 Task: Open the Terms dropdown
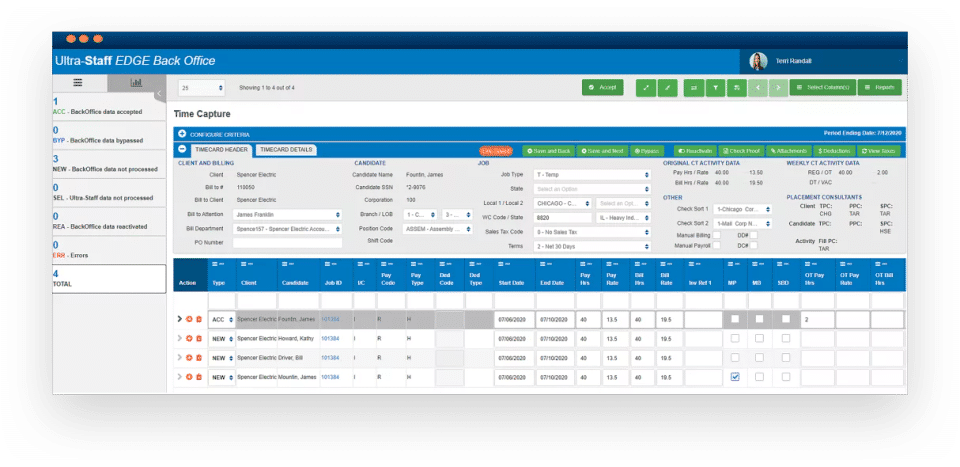pos(591,247)
